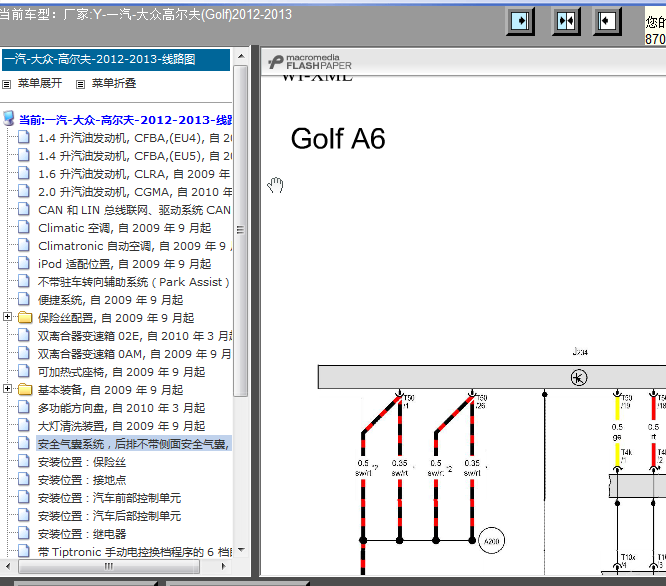Click horizontal scrollbar right arrow
The image size is (666, 586).
[x=224, y=566]
